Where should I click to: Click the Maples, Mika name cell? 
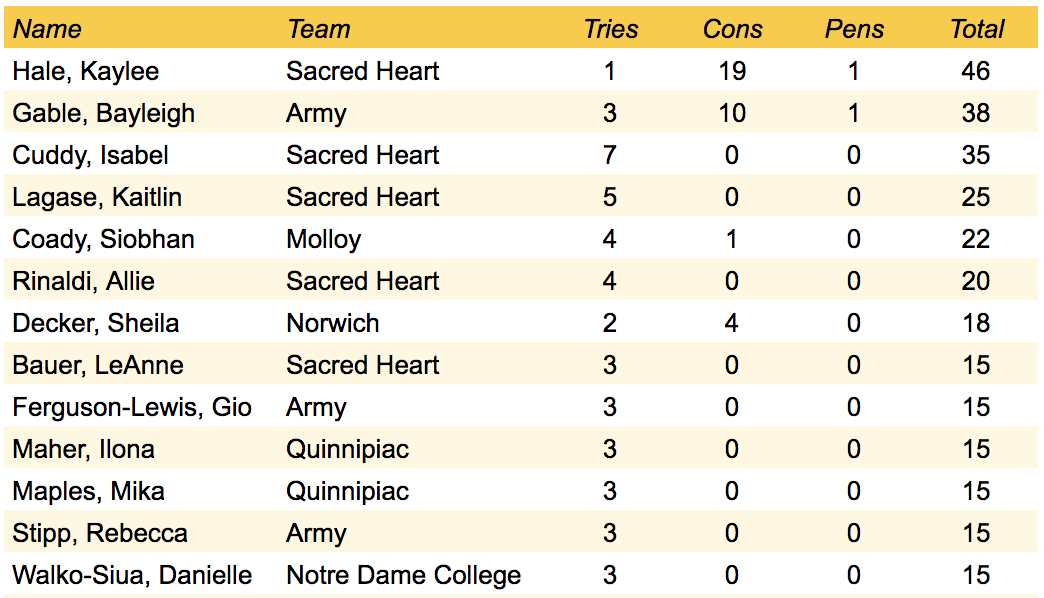tap(89, 491)
